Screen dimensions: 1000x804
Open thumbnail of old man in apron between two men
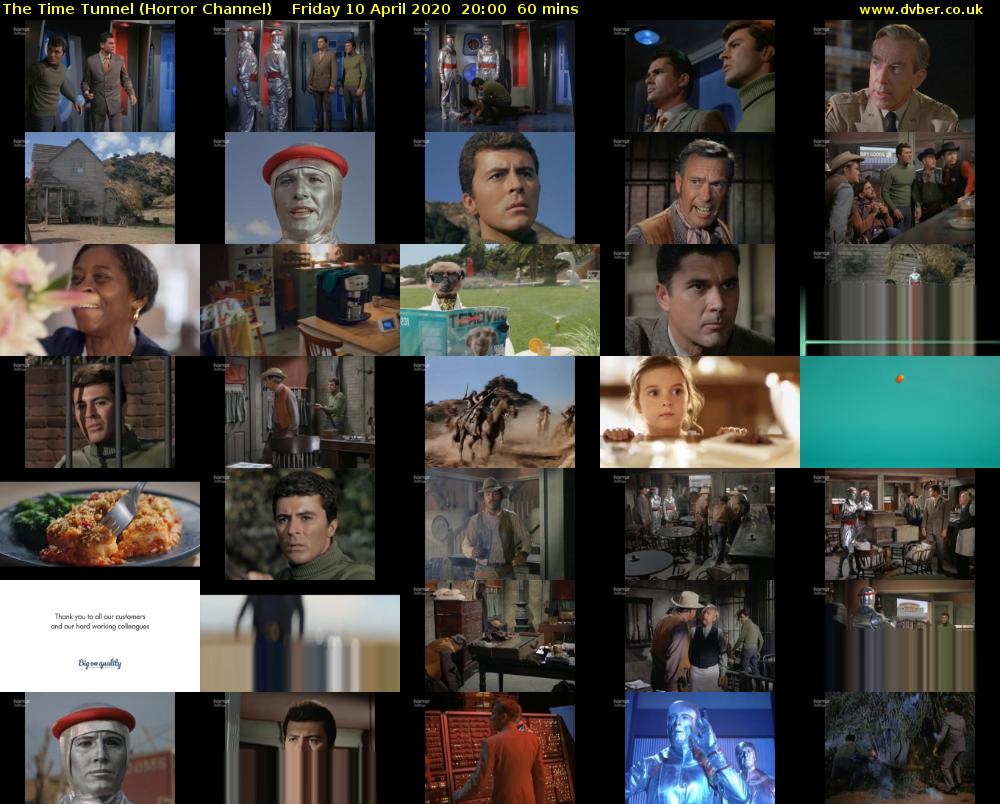(x=700, y=636)
